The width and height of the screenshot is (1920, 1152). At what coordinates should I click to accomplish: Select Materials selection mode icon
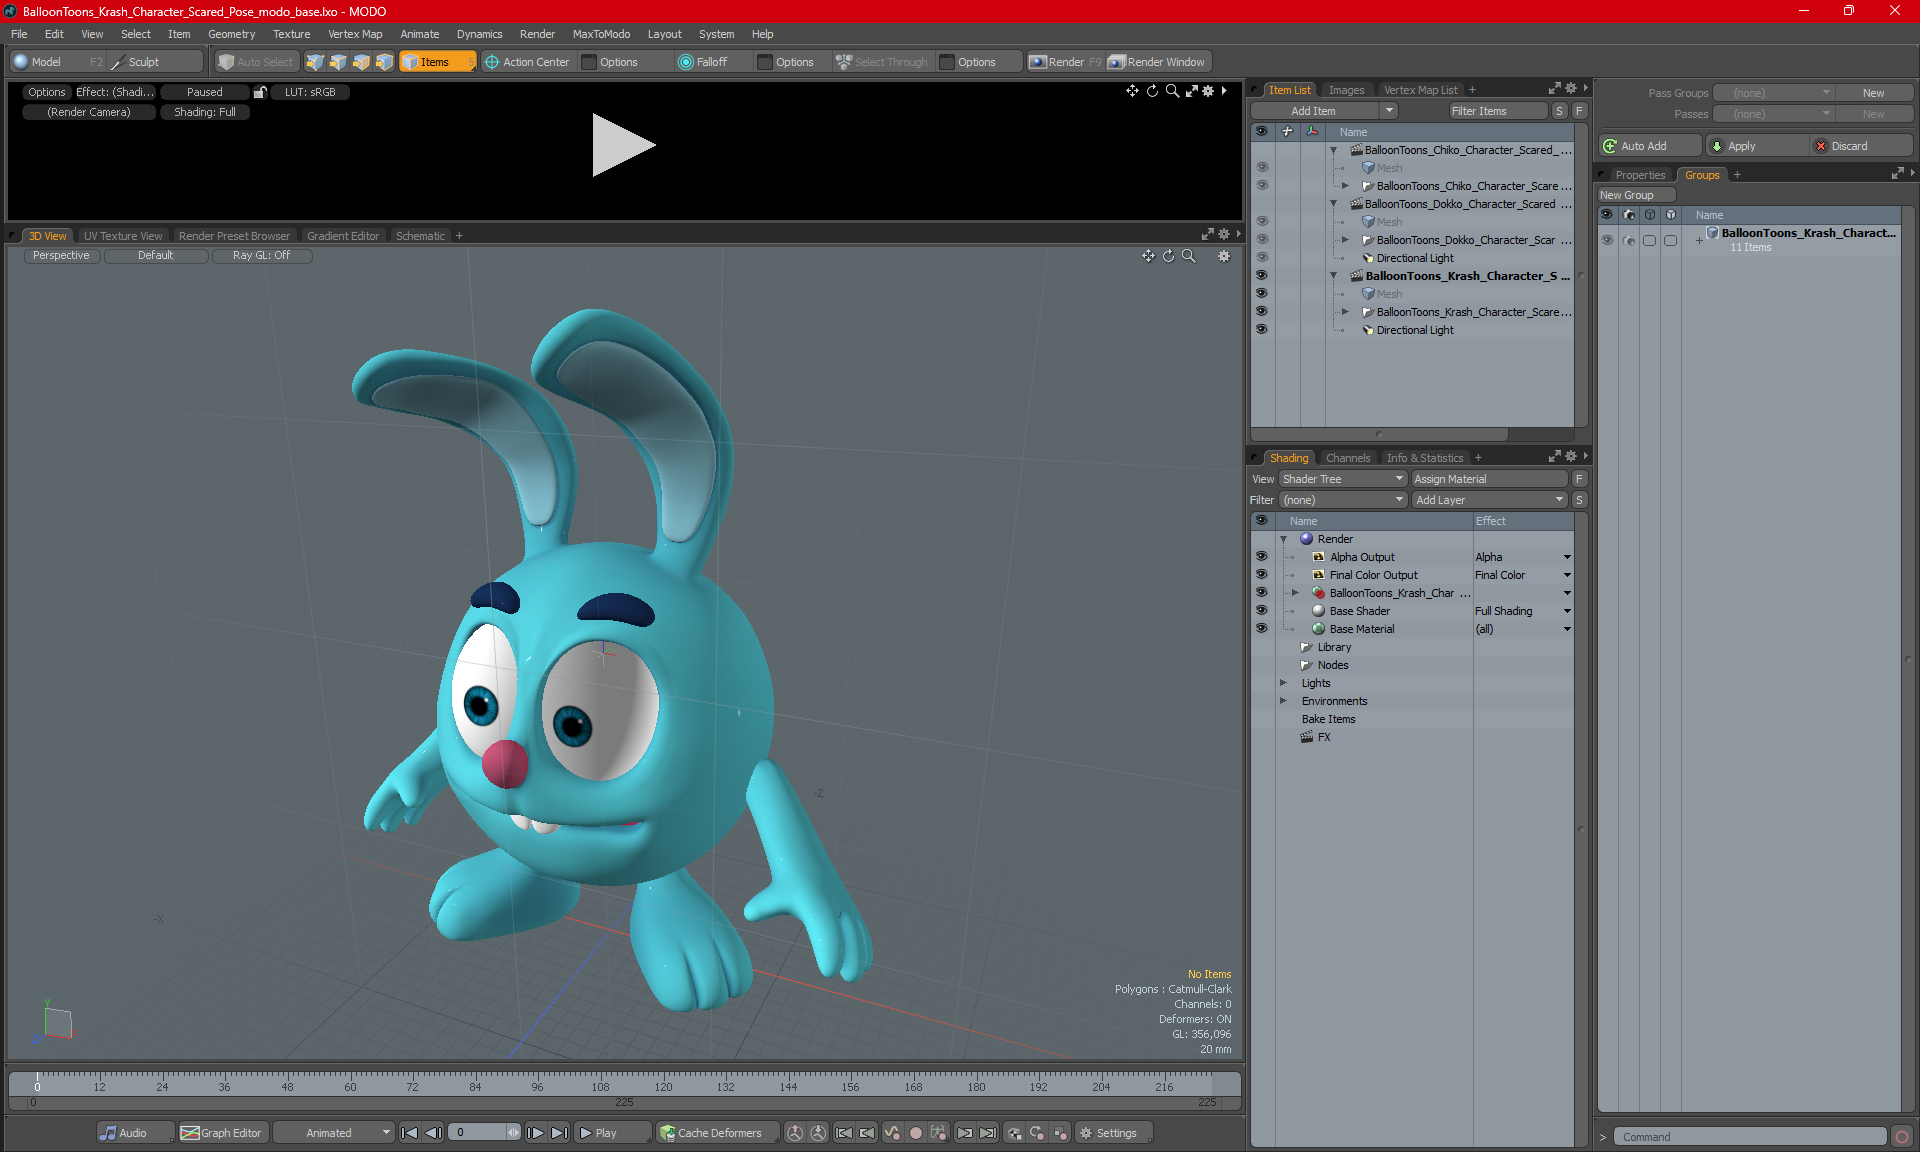click(x=385, y=62)
